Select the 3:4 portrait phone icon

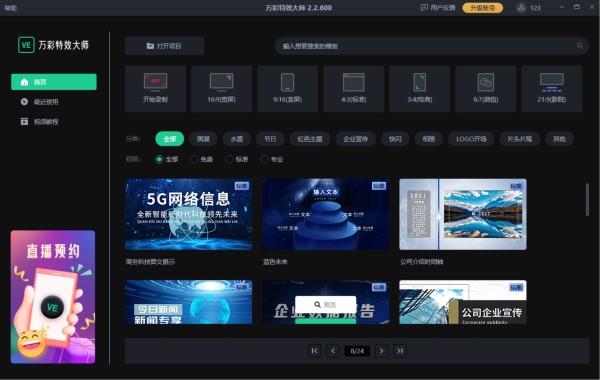420,82
